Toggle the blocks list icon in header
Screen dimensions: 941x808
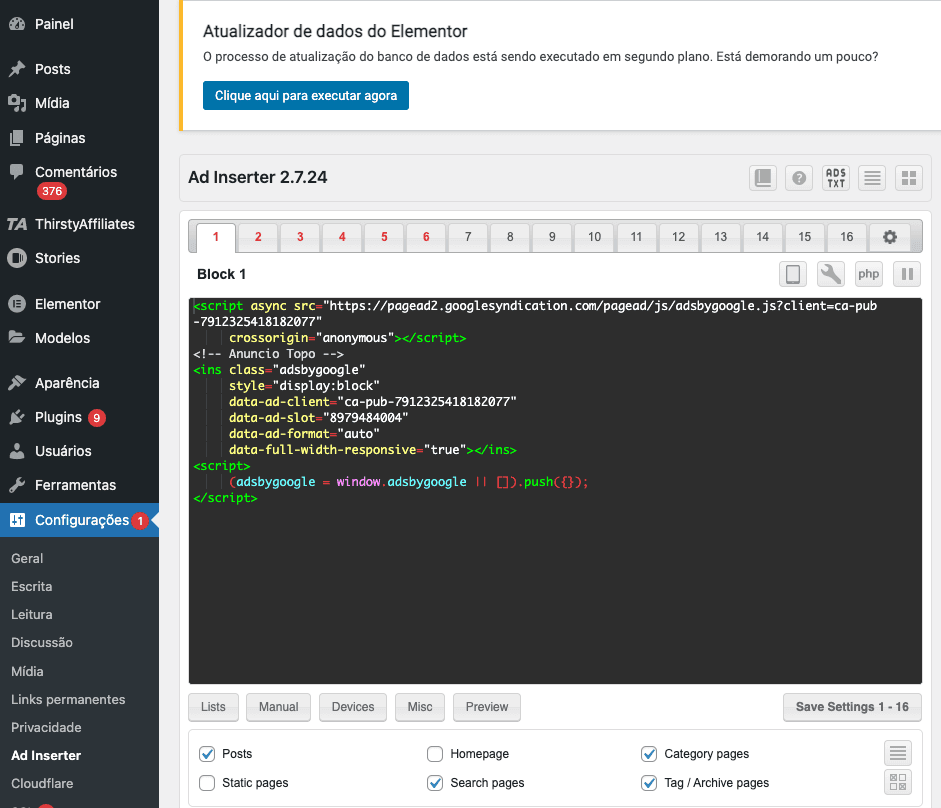(x=872, y=178)
